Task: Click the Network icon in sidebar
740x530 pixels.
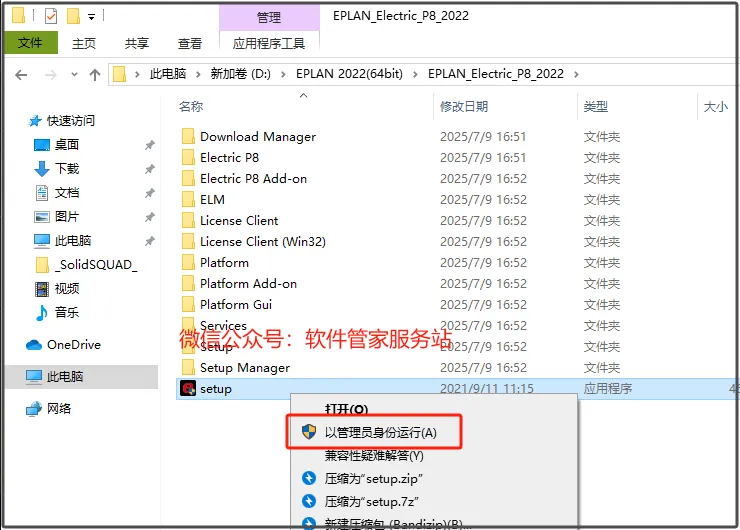Action: pos(34,409)
